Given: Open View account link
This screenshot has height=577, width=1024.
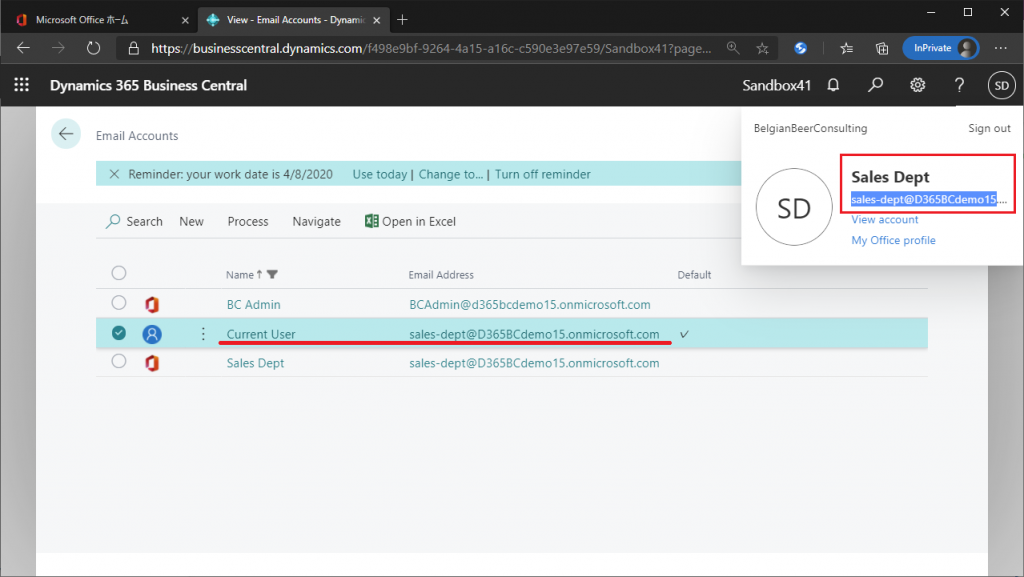Looking at the screenshot, I should pos(884,219).
